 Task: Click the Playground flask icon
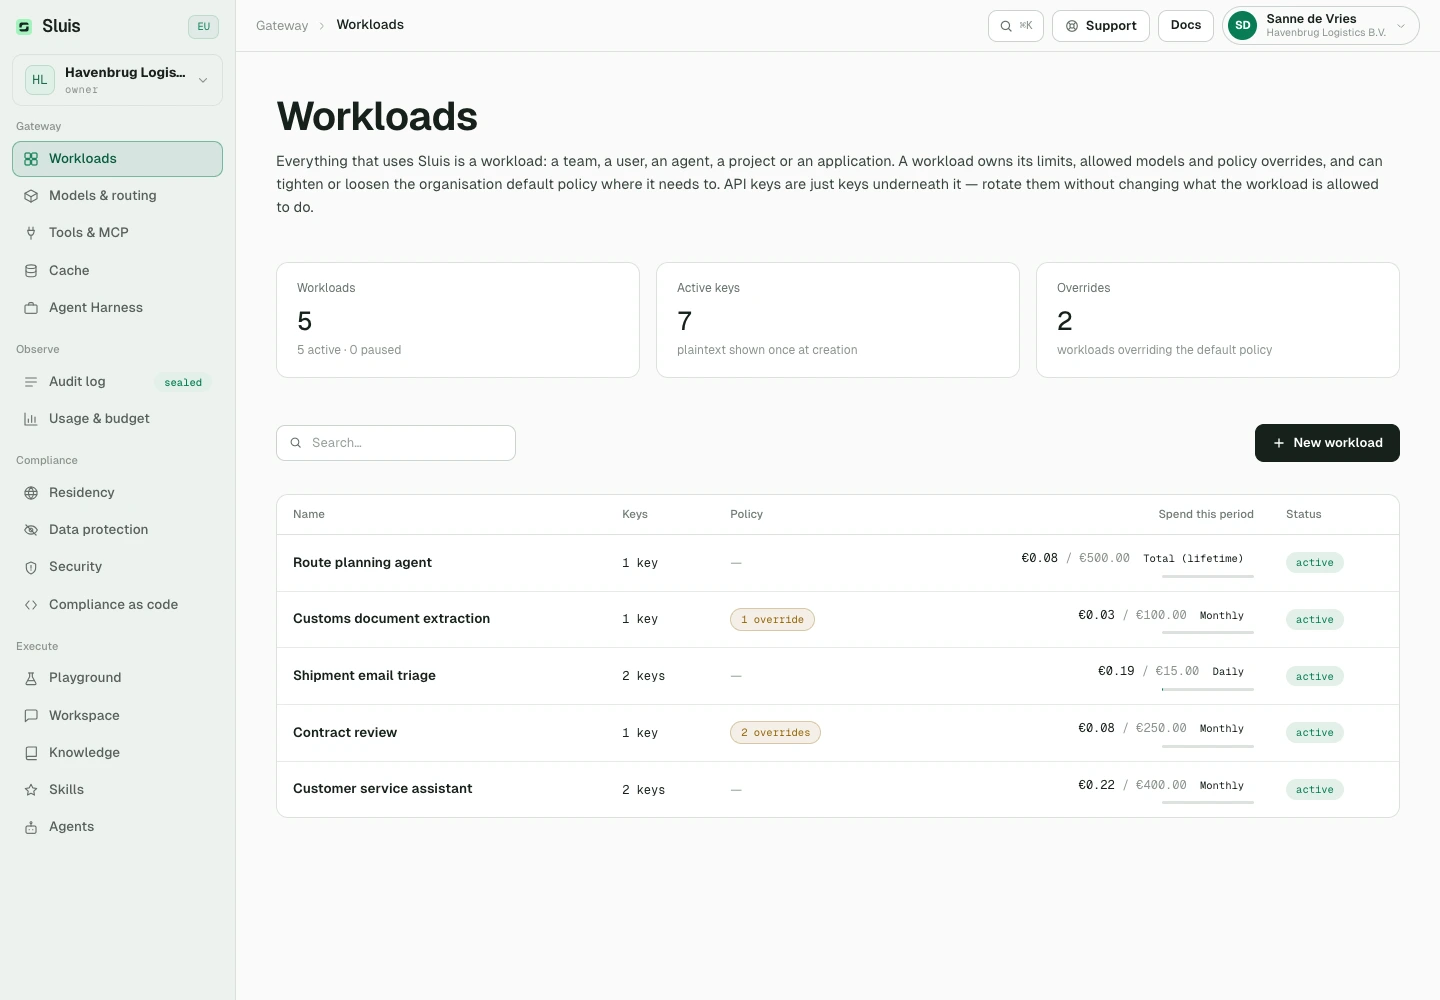31,678
